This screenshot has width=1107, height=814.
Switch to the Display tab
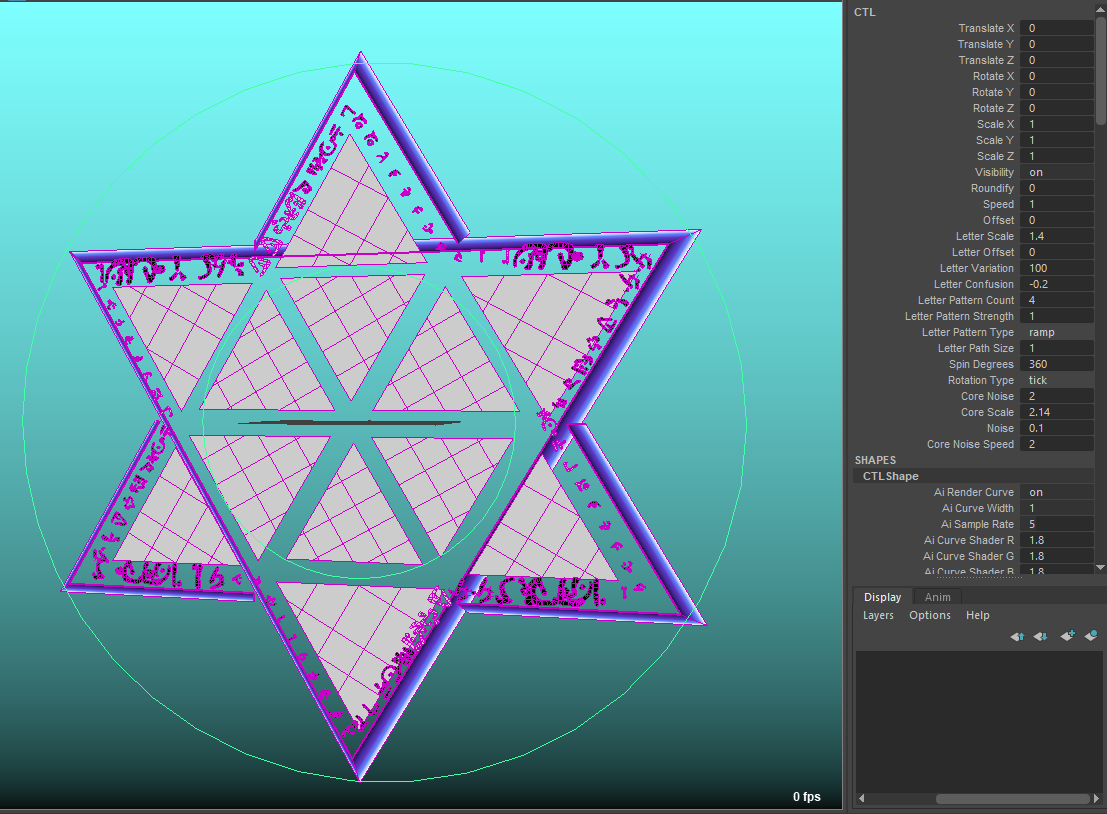(882, 597)
